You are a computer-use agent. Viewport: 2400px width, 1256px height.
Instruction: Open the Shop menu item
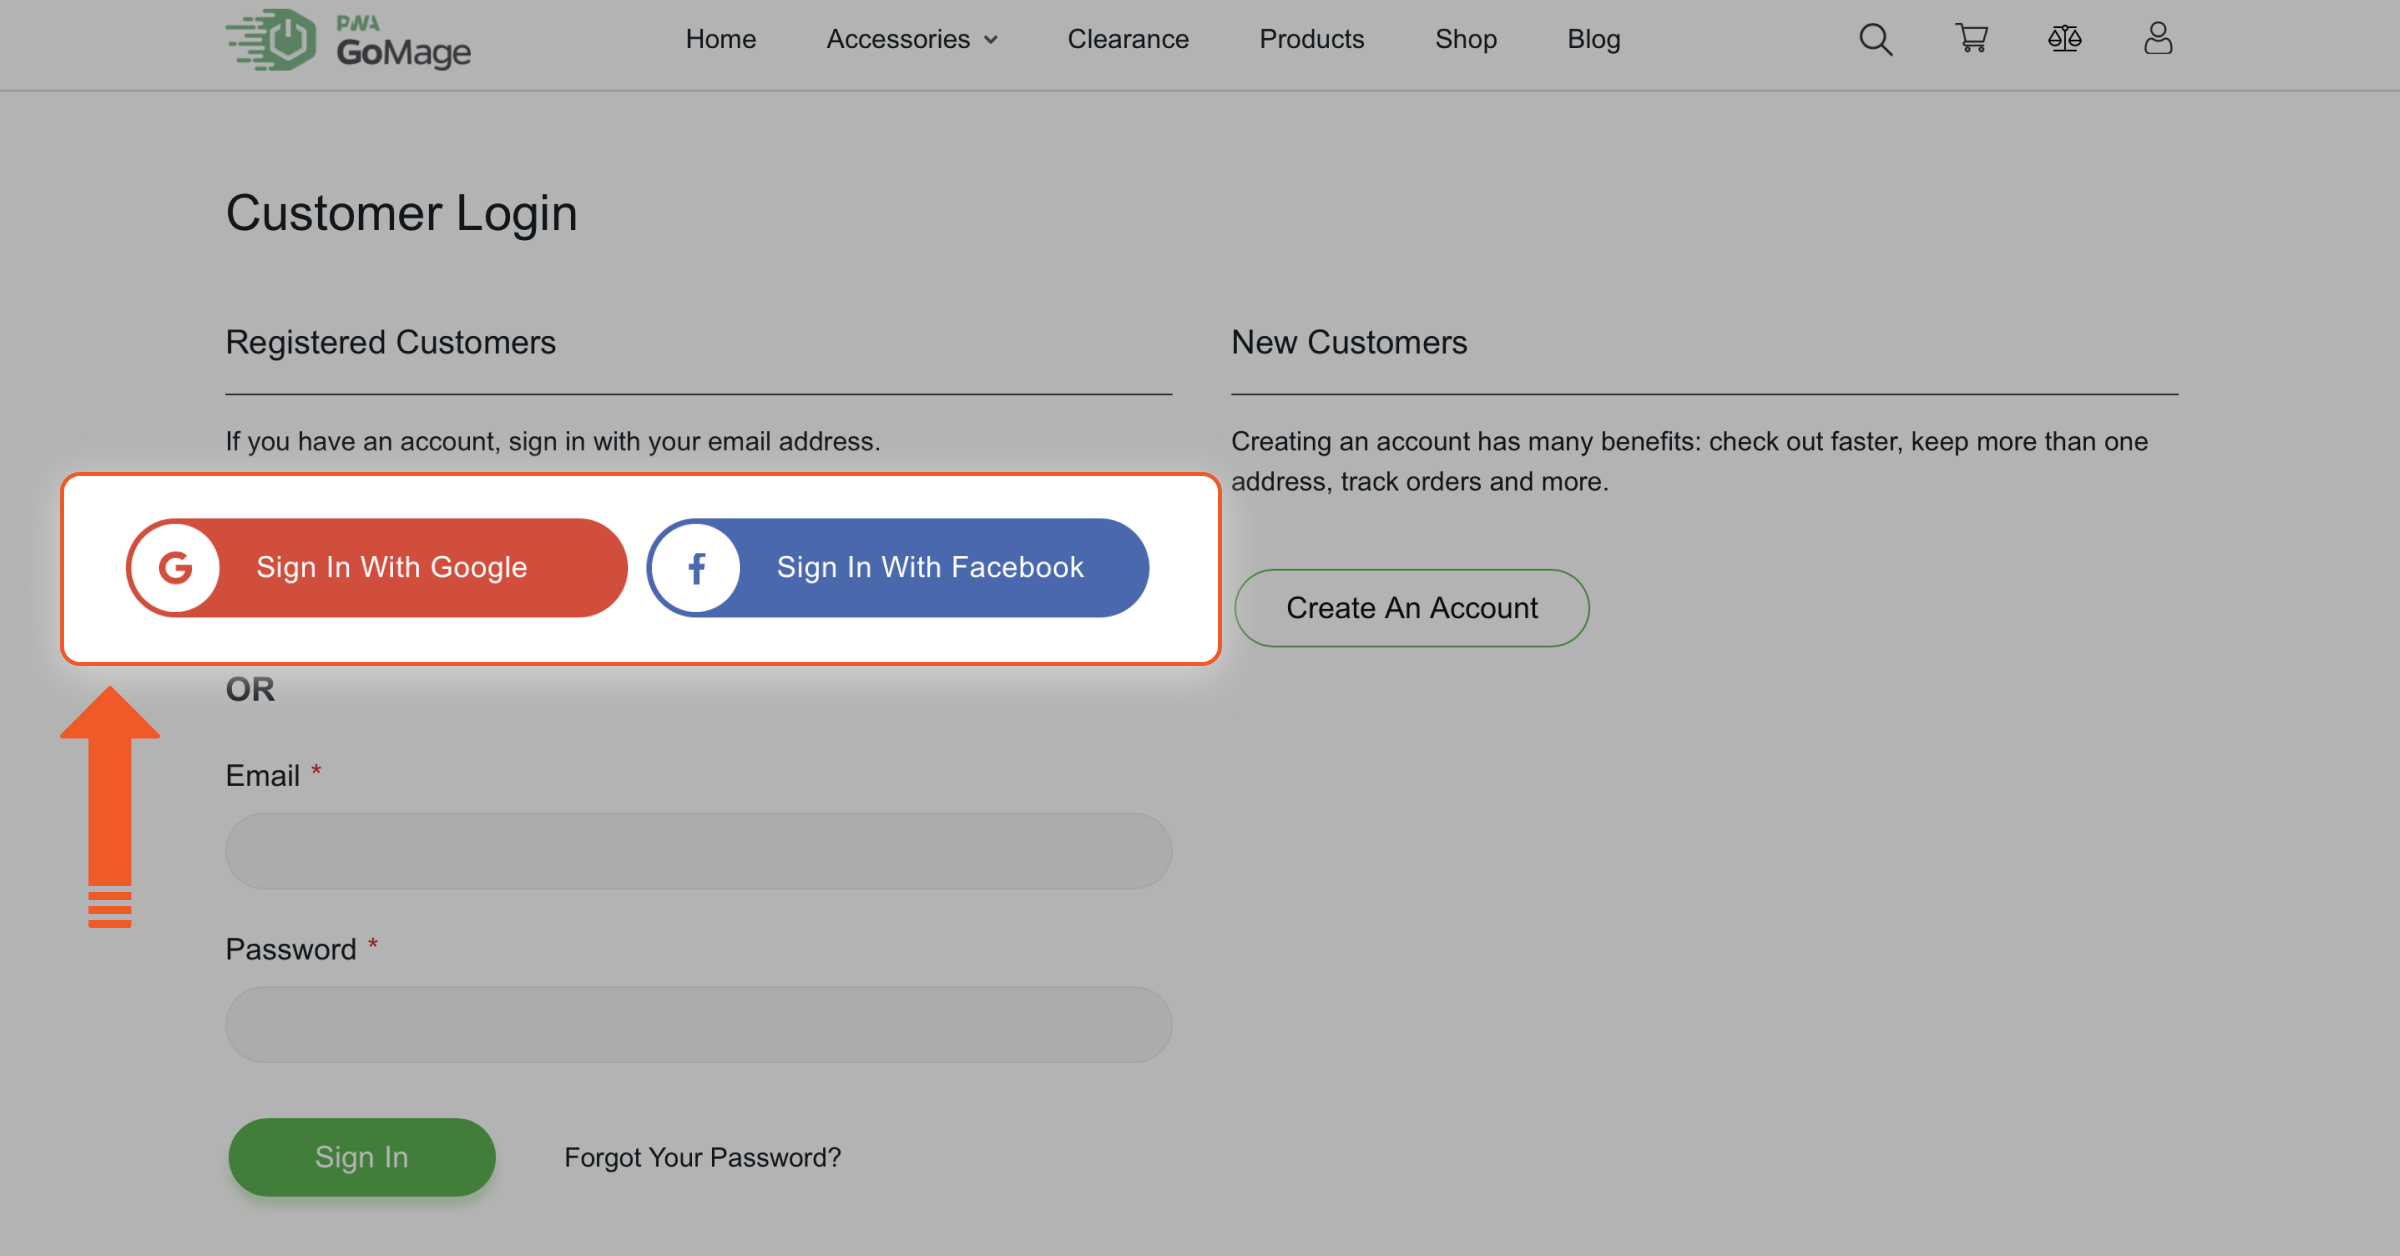1465,39
